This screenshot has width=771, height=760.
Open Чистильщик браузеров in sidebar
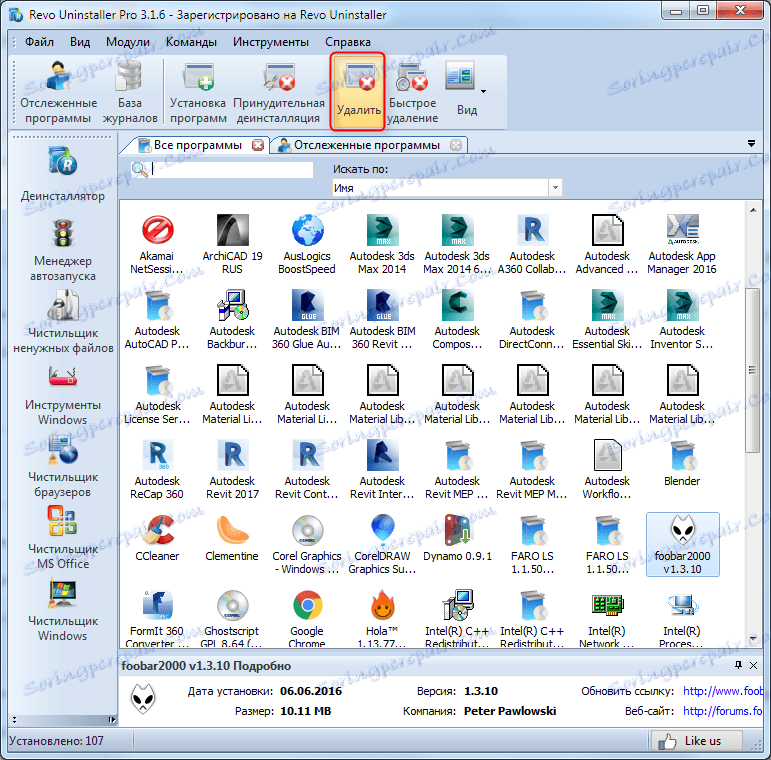click(62, 466)
